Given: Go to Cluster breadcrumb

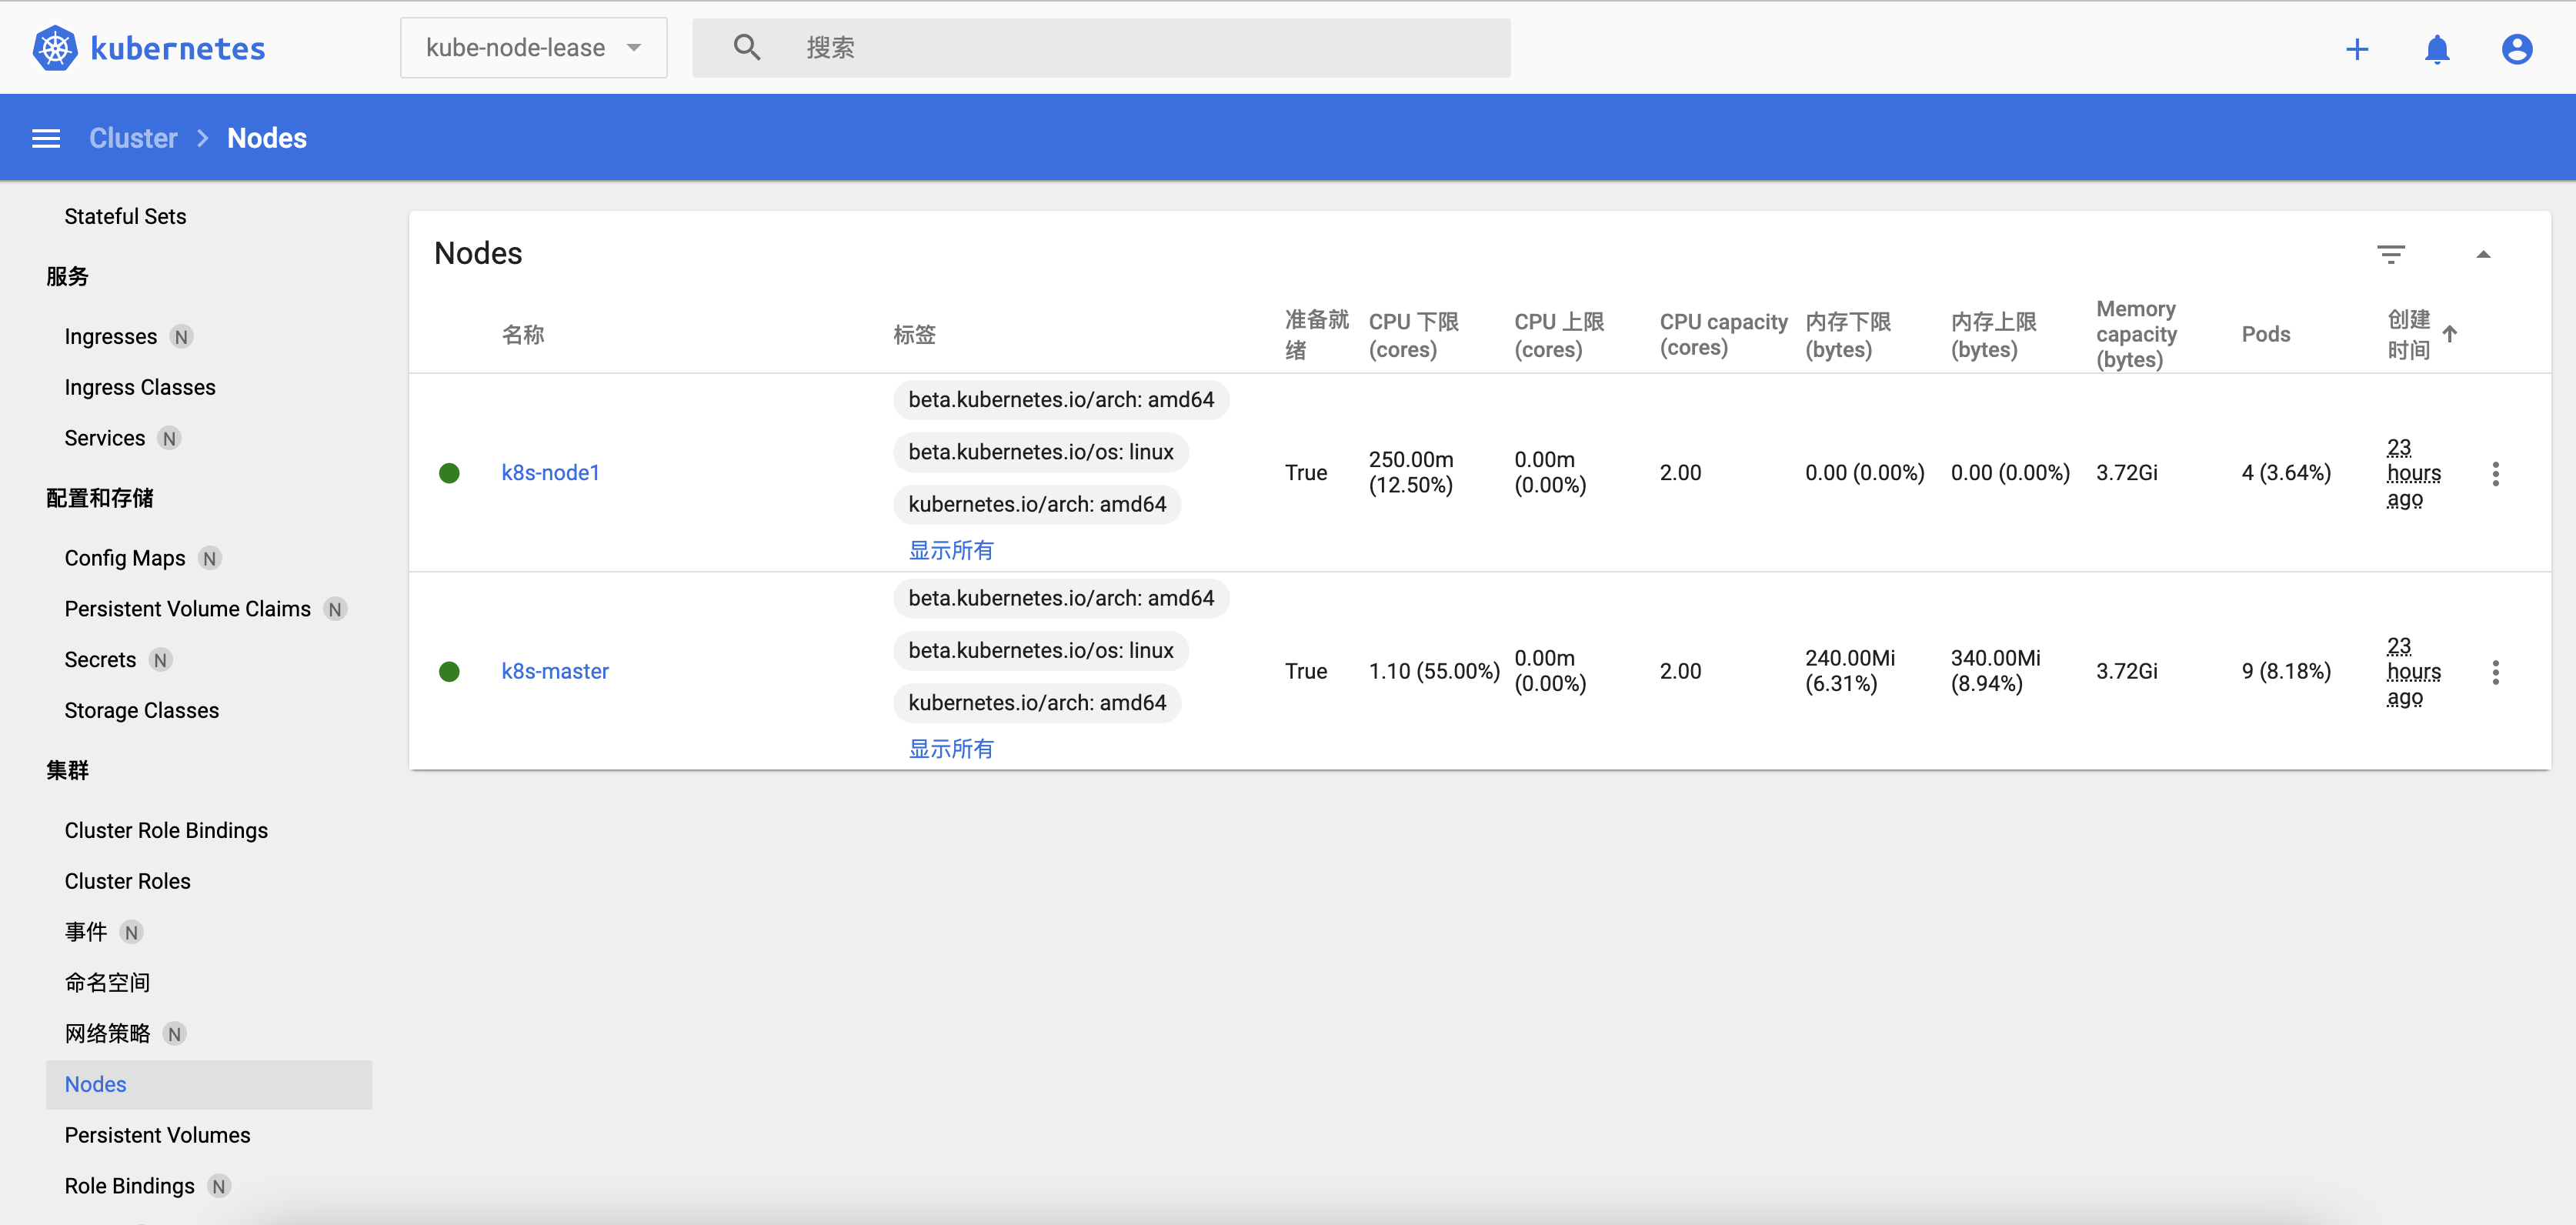Looking at the screenshot, I should [133, 138].
